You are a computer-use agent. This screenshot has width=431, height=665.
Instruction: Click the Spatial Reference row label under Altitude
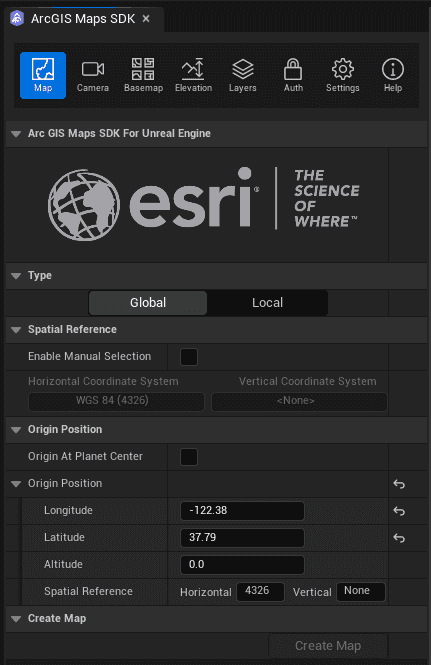coord(88,591)
